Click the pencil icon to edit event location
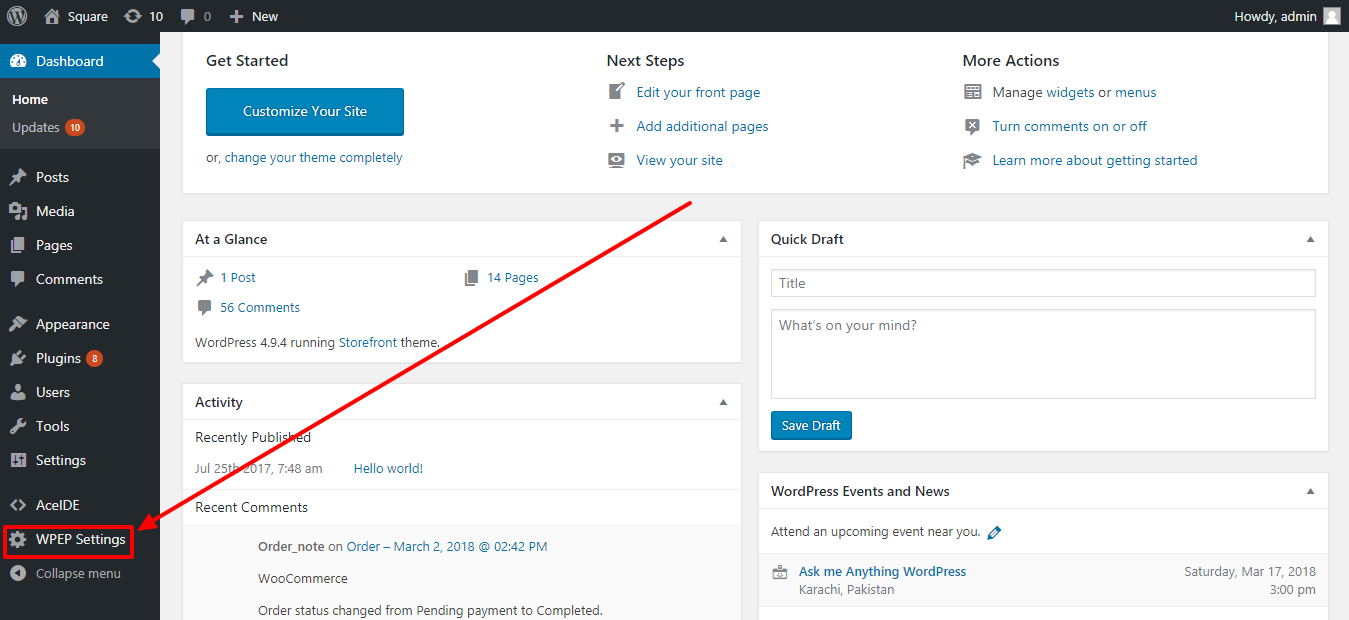The image size is (1349, 620). [x=994, y=533]
